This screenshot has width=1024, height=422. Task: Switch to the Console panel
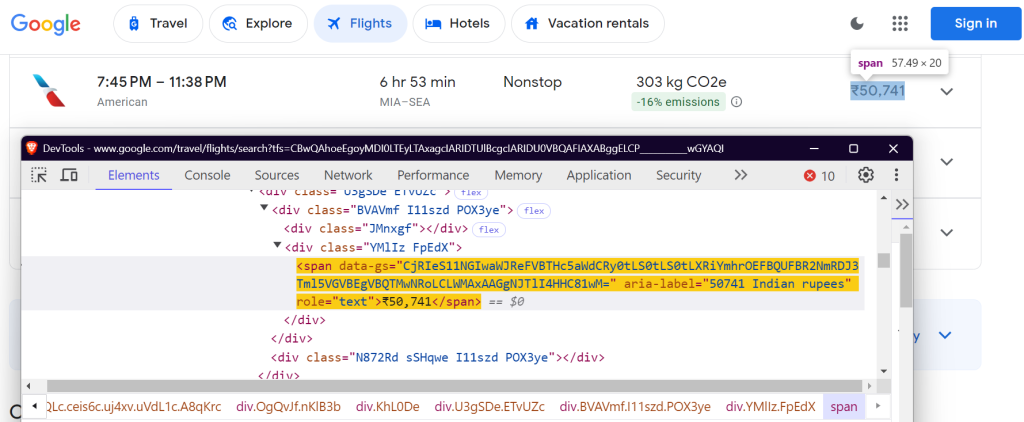pyautogui.click(x=208, y=175)
